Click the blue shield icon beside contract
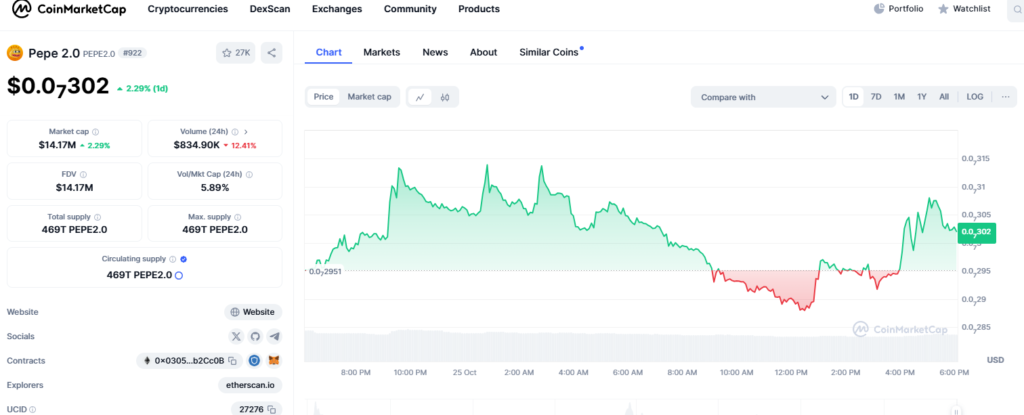Viewport: 1024px width, 415px height. pyautogui.click(x=255, y=361)
